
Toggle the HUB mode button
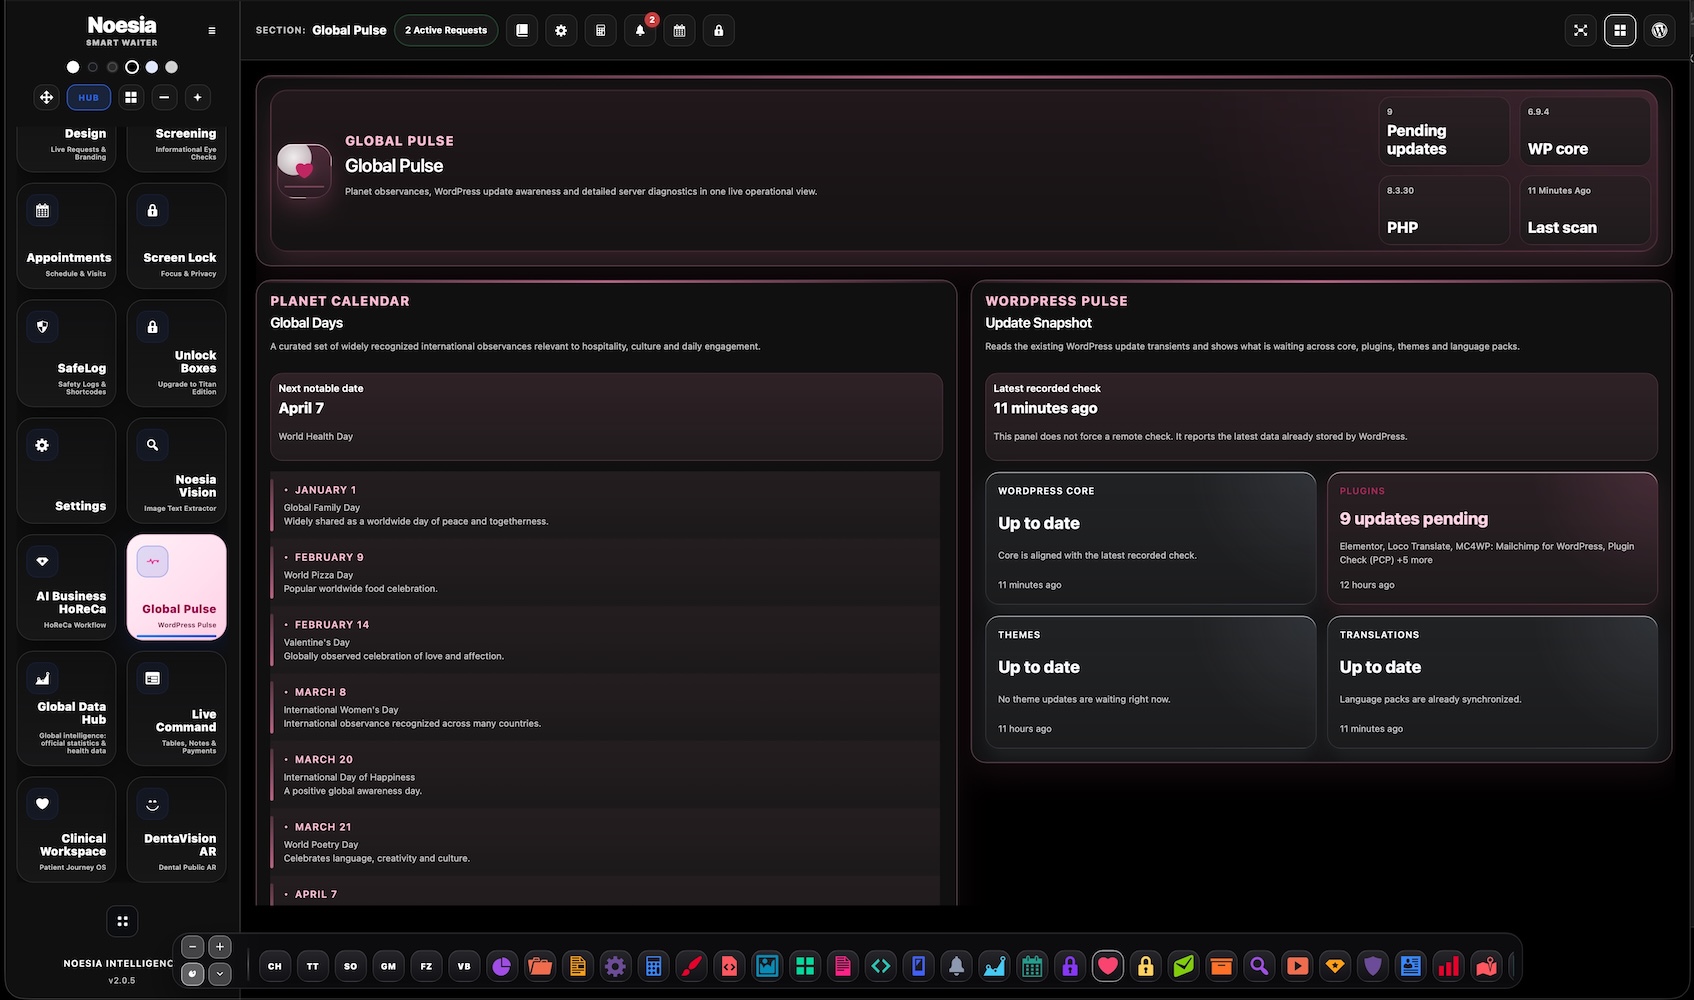(89, 97)
